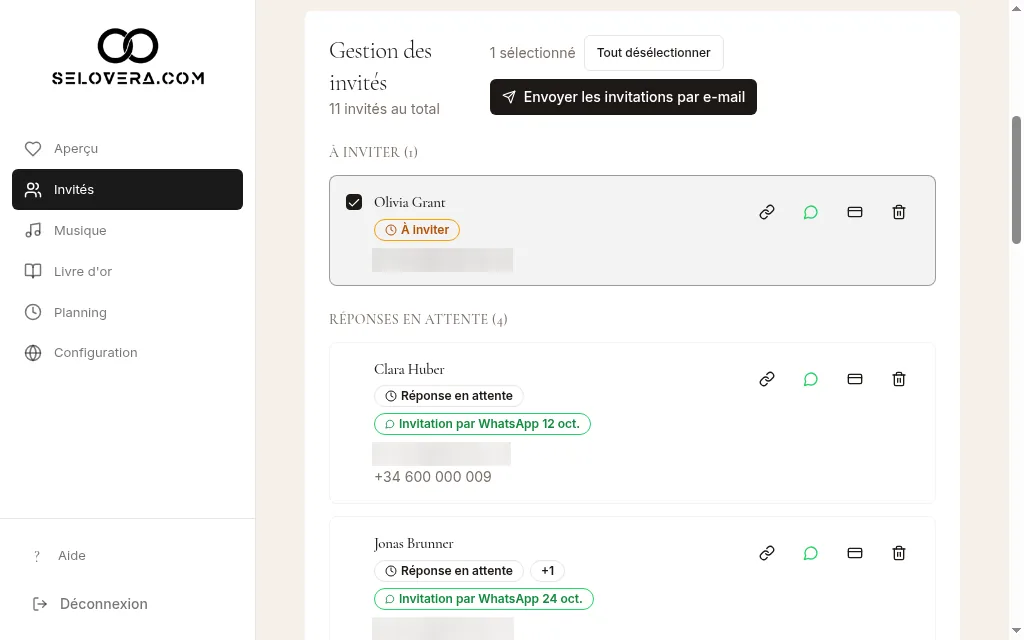
Task: Uncheck the Olivia Grant checkbox
Action: pyautogui.click(x=354, y=202)
